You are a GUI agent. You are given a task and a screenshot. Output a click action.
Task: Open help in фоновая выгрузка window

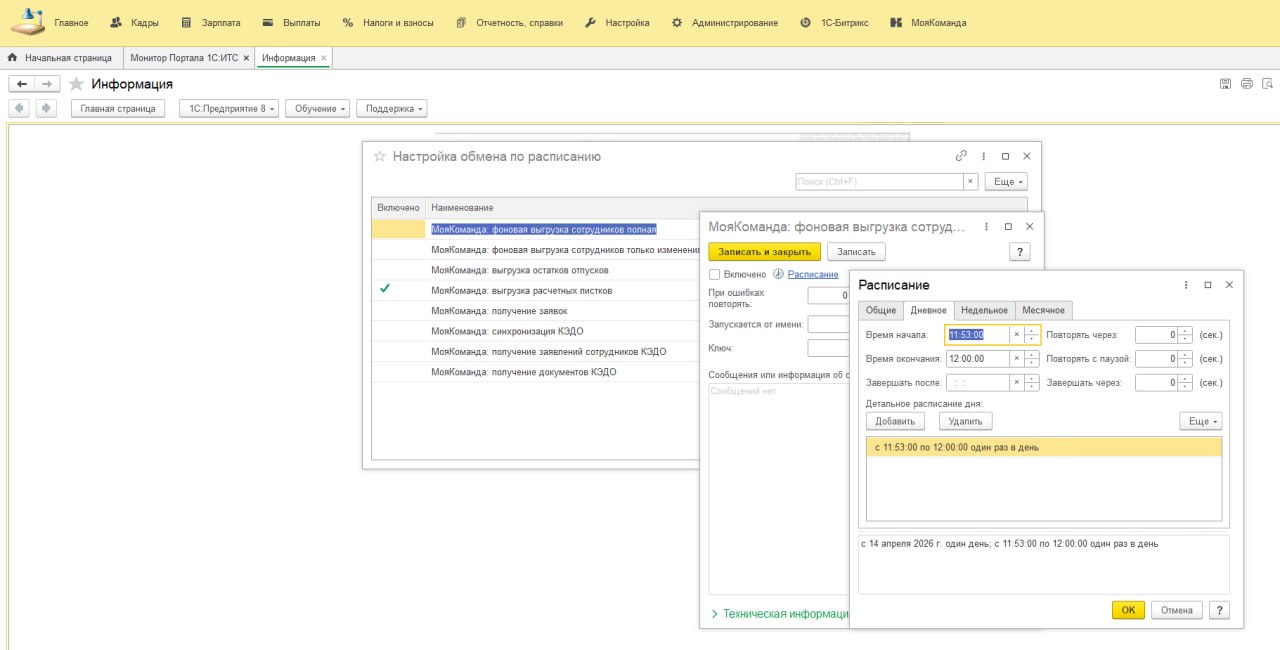click(x=1020, y=252)
